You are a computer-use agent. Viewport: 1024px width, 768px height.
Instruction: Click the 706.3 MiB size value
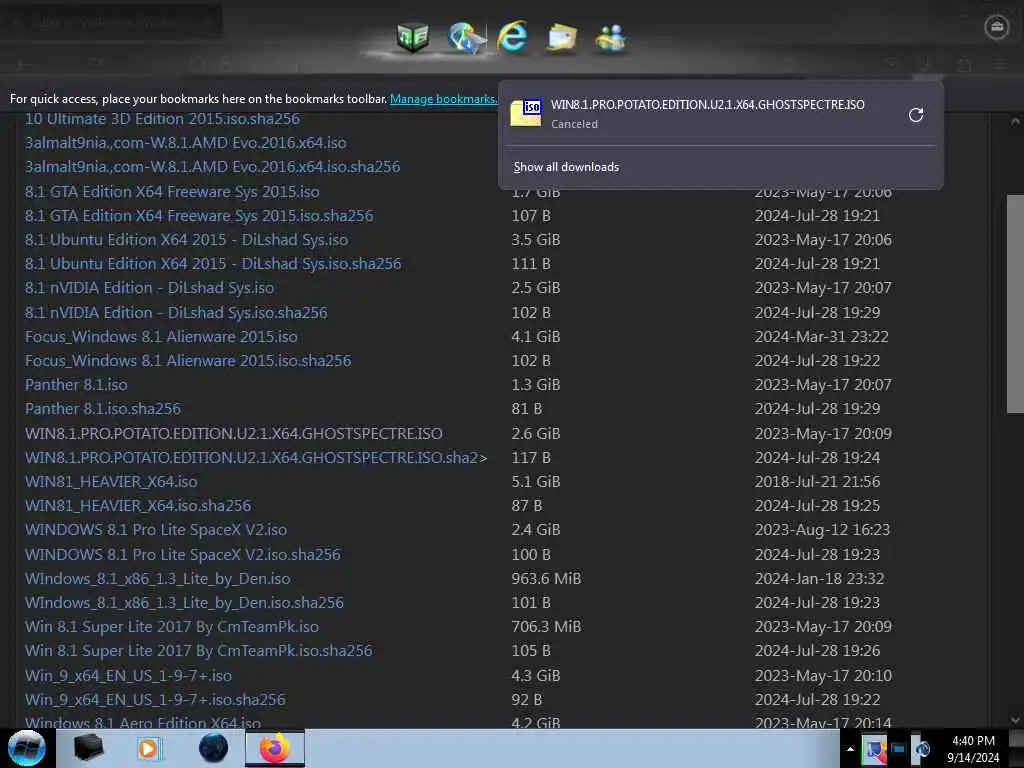[546, 627]
